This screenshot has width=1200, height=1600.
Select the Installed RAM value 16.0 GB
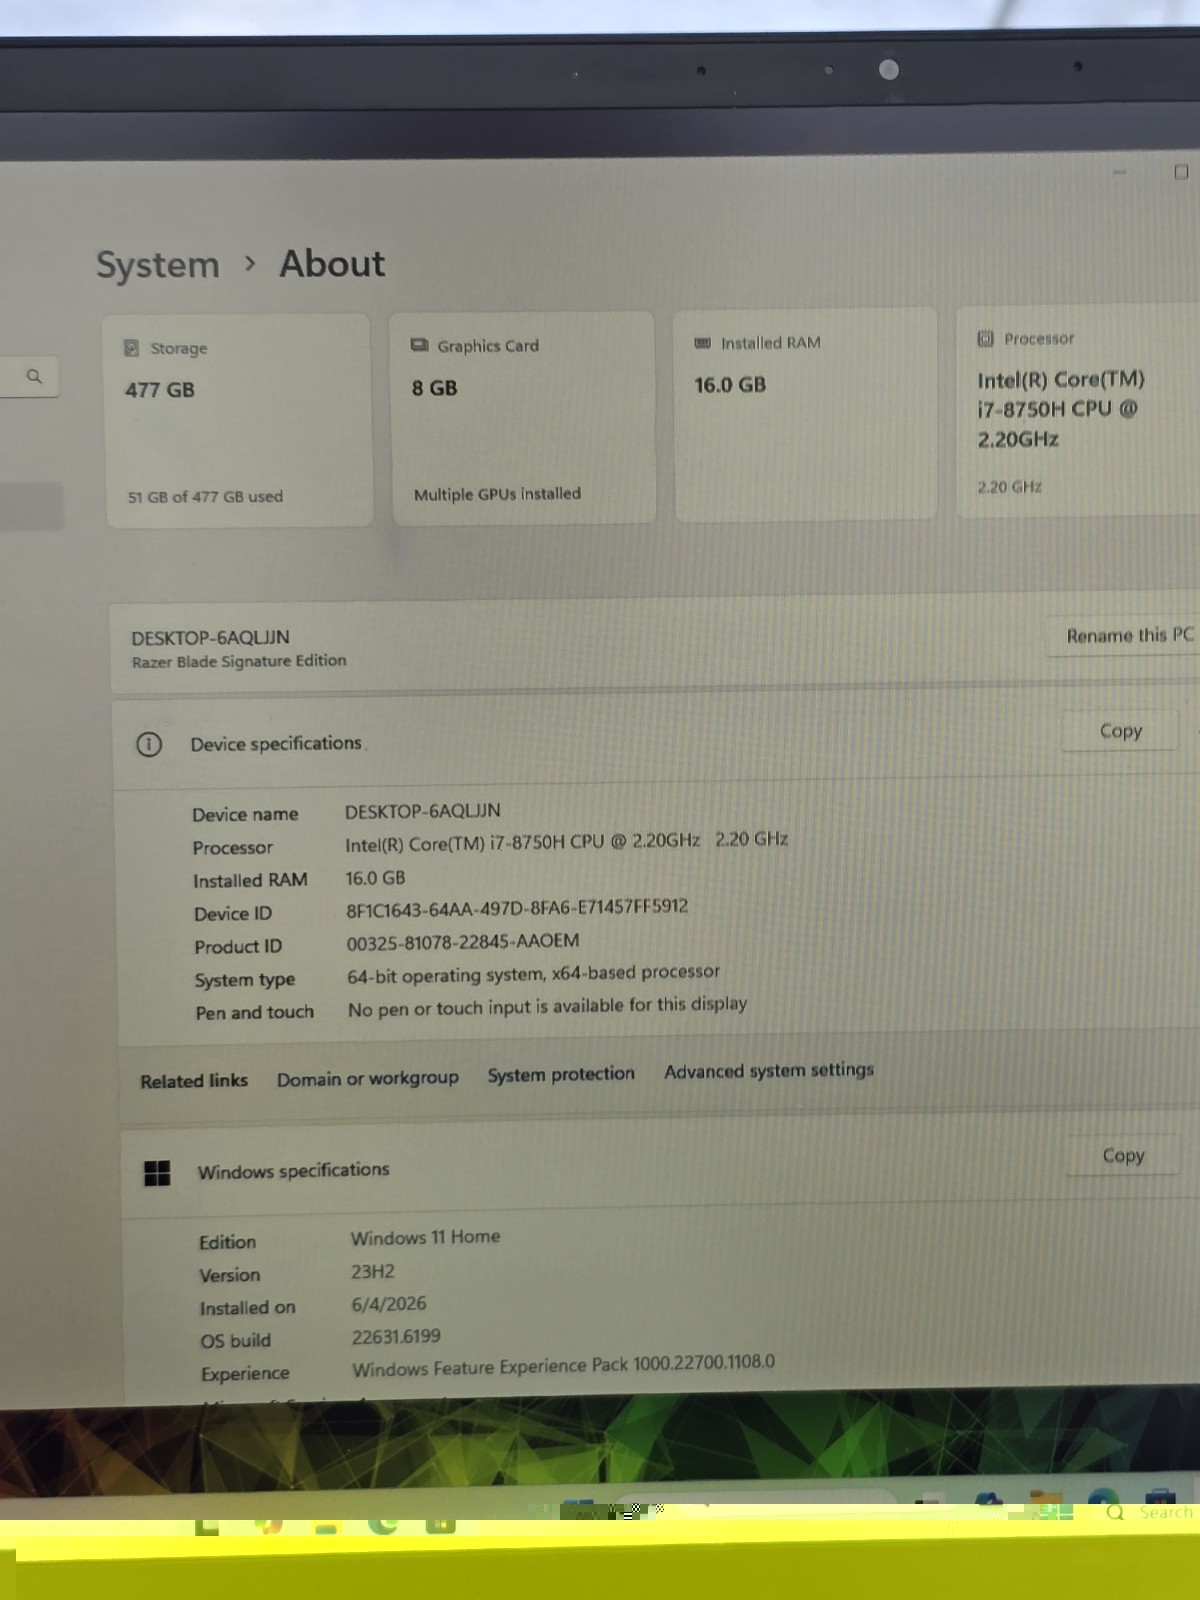point(375,878)
